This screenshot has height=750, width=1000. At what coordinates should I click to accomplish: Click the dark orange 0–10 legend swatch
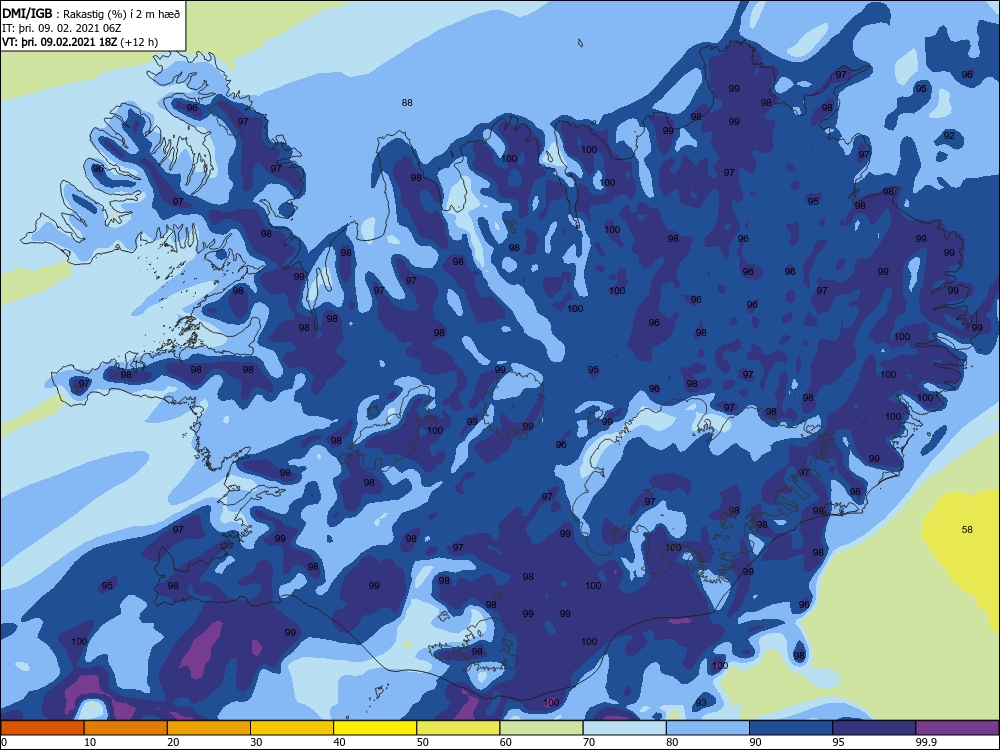[42, 728]
